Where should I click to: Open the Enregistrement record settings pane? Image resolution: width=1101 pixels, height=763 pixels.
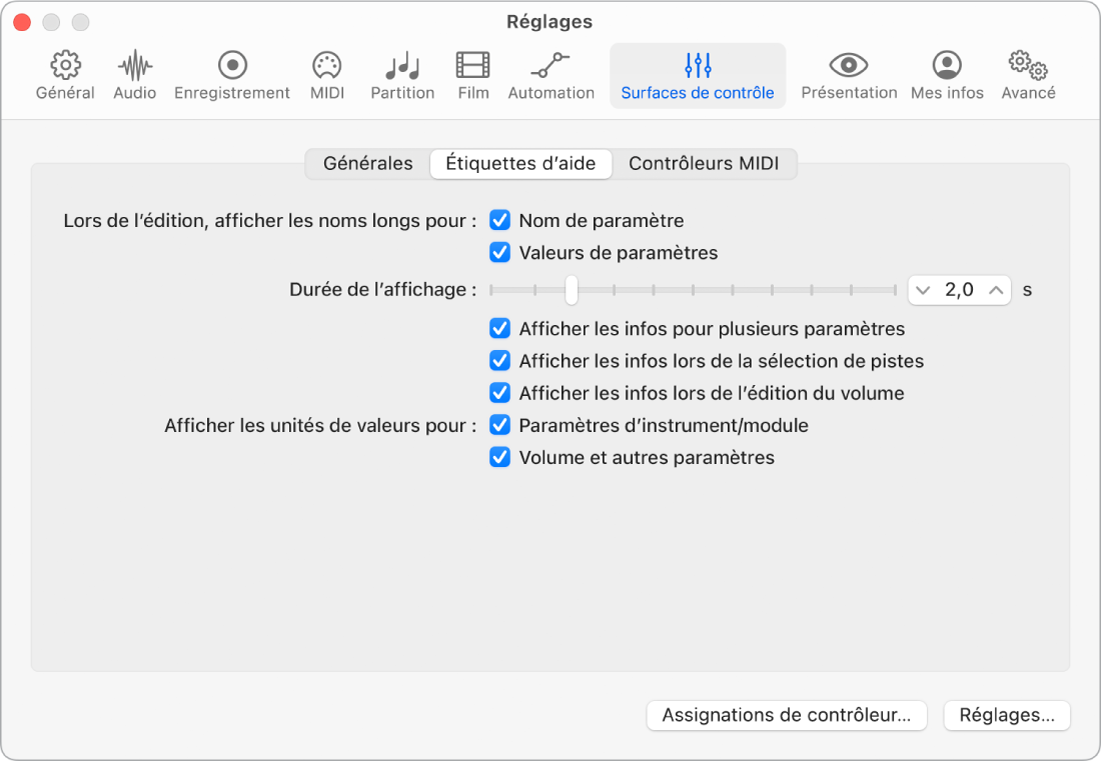(x=232, y=76)
